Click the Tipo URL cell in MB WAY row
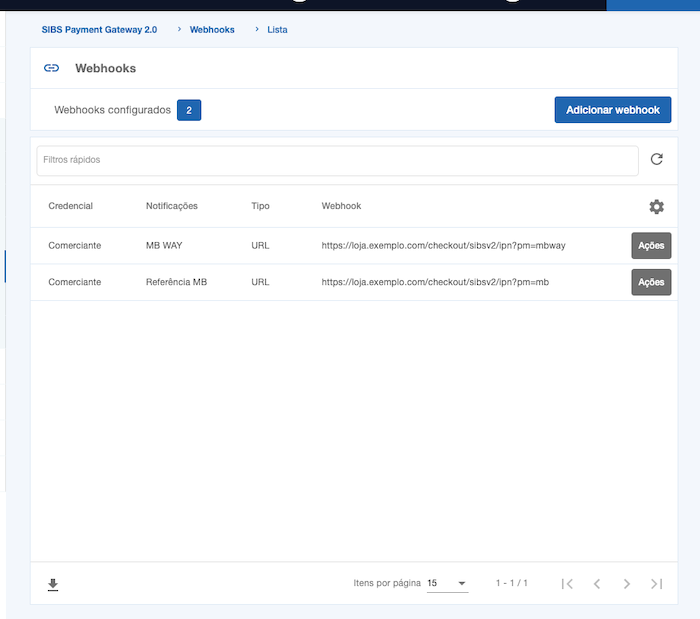This screenshot has height=619, width=700. 260,245
